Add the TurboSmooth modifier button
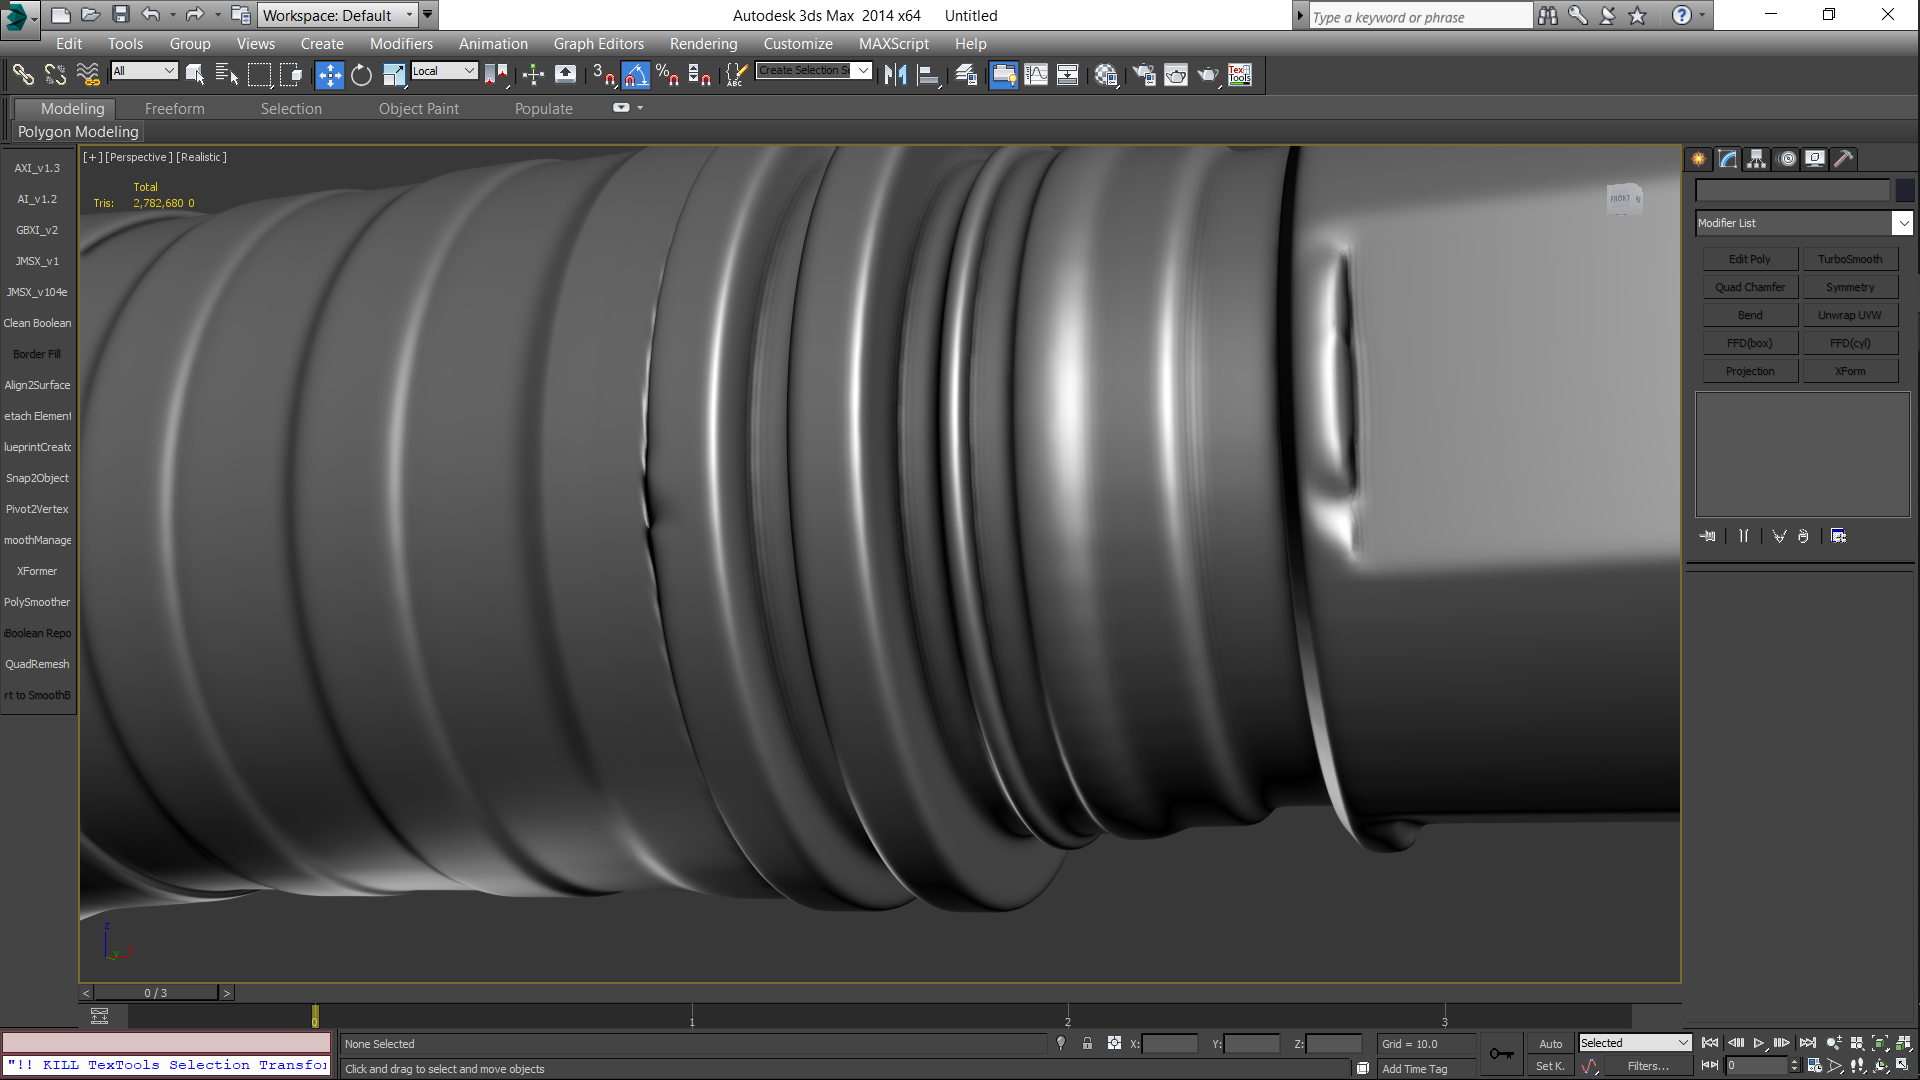This screenshot has width=1920, height=1080. [1850, 259]
